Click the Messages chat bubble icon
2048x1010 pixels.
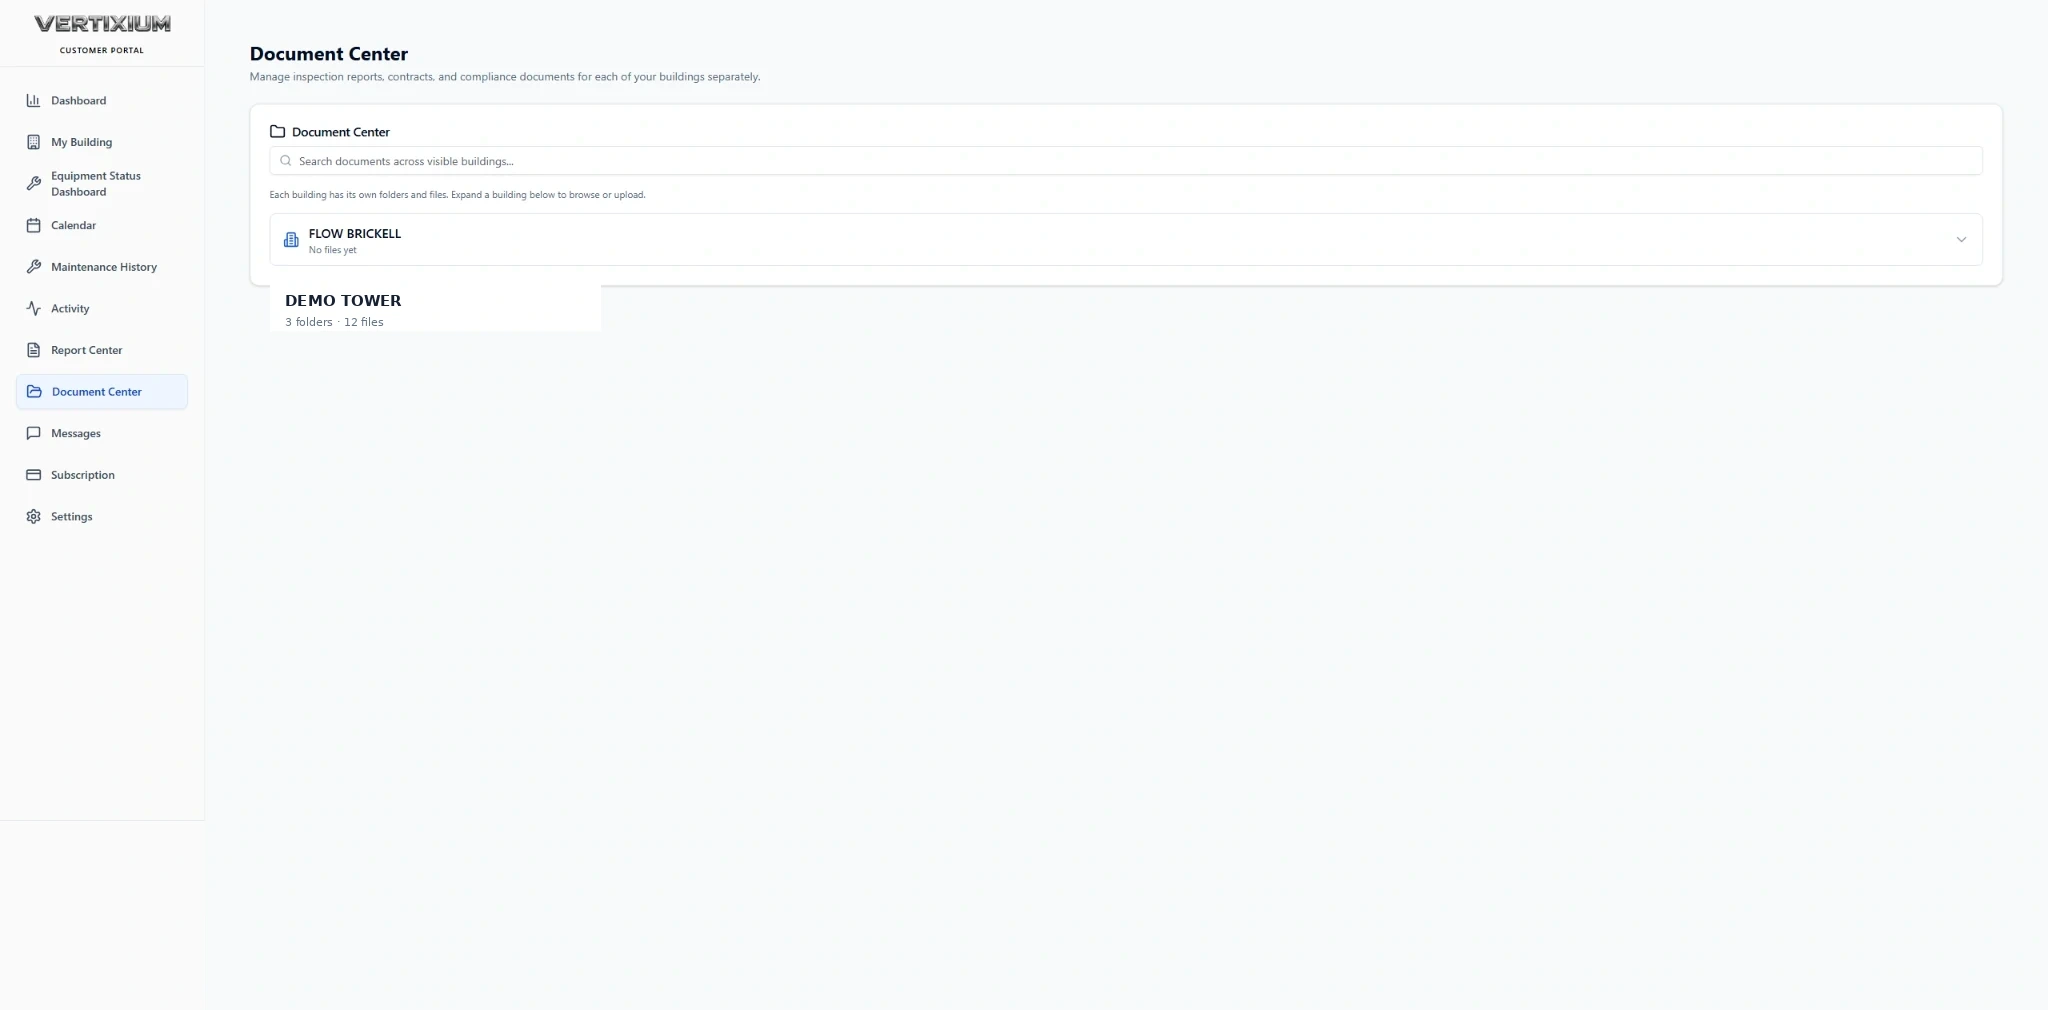coord(33,433)
